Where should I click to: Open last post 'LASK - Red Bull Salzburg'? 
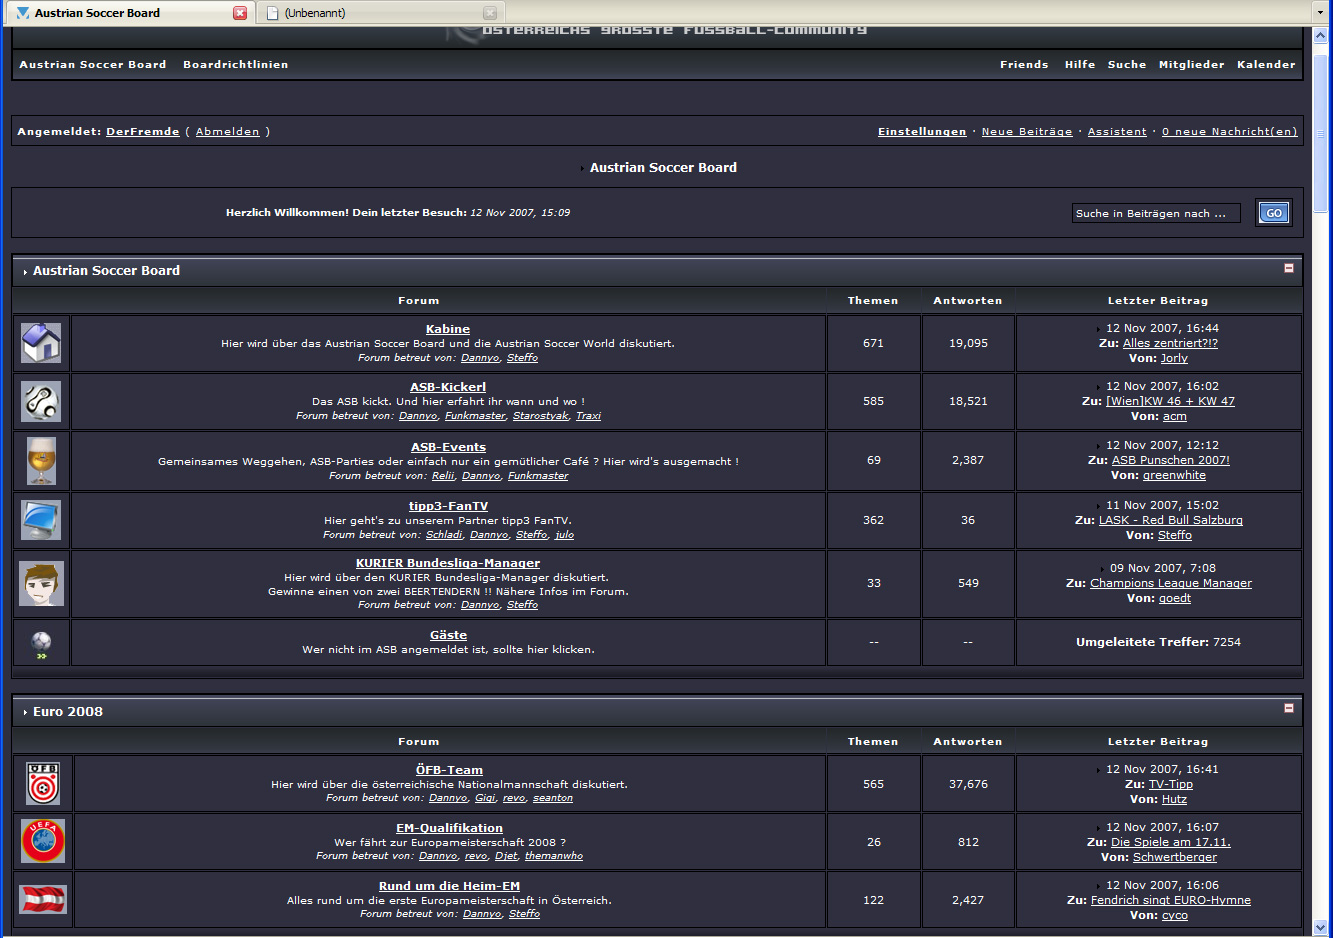pyautogui.click(x=1171, y=520)
